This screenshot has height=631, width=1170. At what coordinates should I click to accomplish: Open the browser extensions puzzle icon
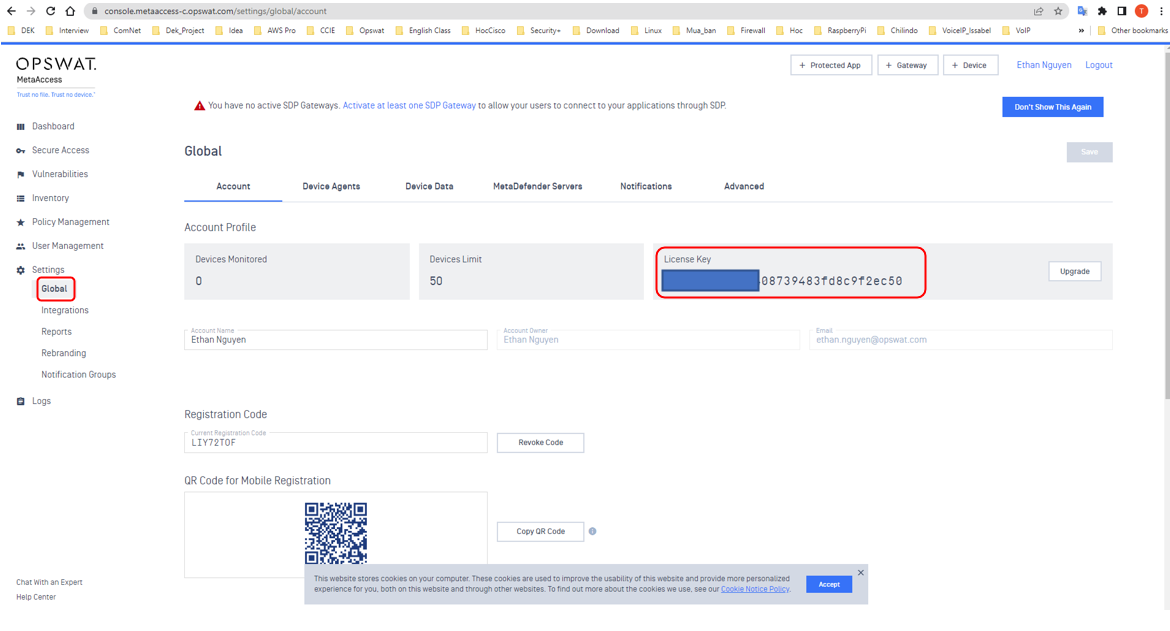[1102, 11]
